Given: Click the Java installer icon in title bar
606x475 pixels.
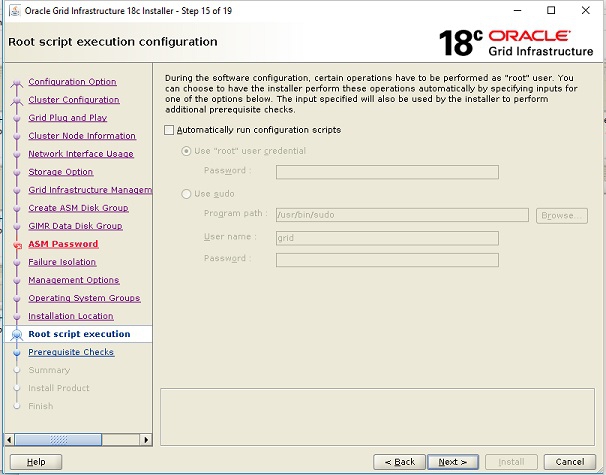Looking at the screenshot, I should pos(15,10).
